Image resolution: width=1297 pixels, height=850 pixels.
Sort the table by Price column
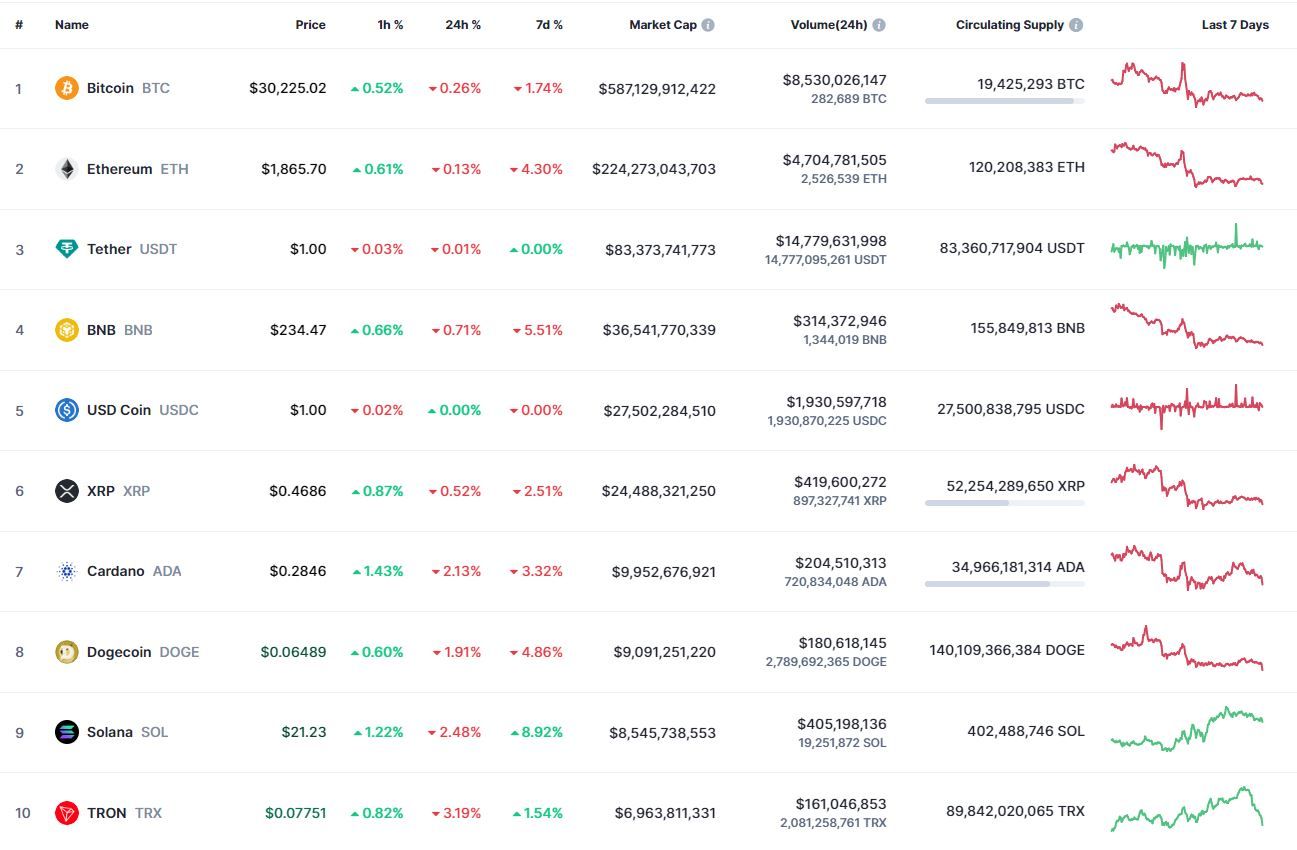[x=310, y=25]
